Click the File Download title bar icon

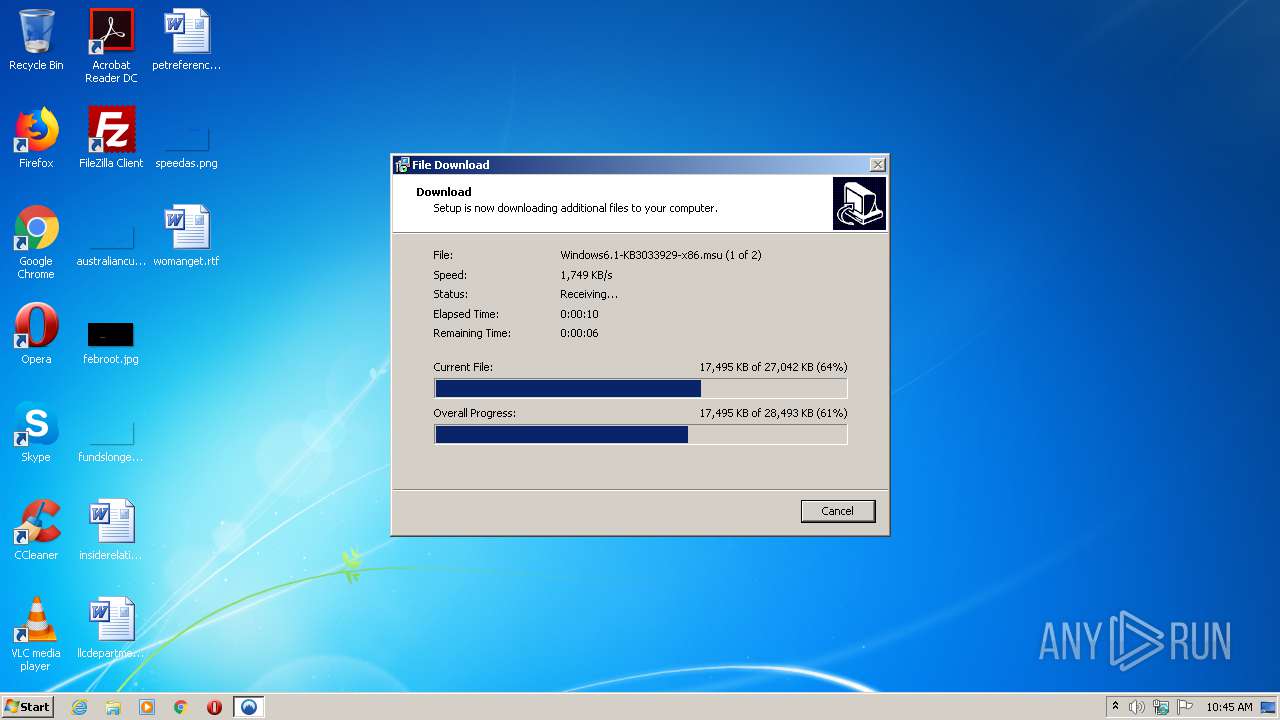(x=402, y=165)
